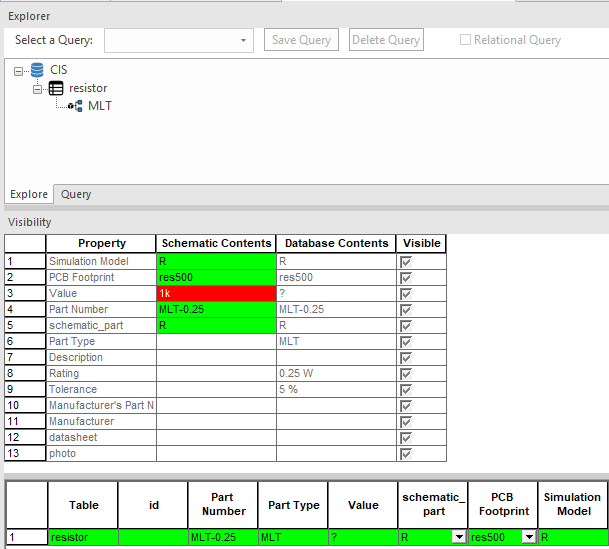Toggle Visible checkbox for Simulation Model
The height and width of the screenshot is (549, 609).
click(406, 262)
